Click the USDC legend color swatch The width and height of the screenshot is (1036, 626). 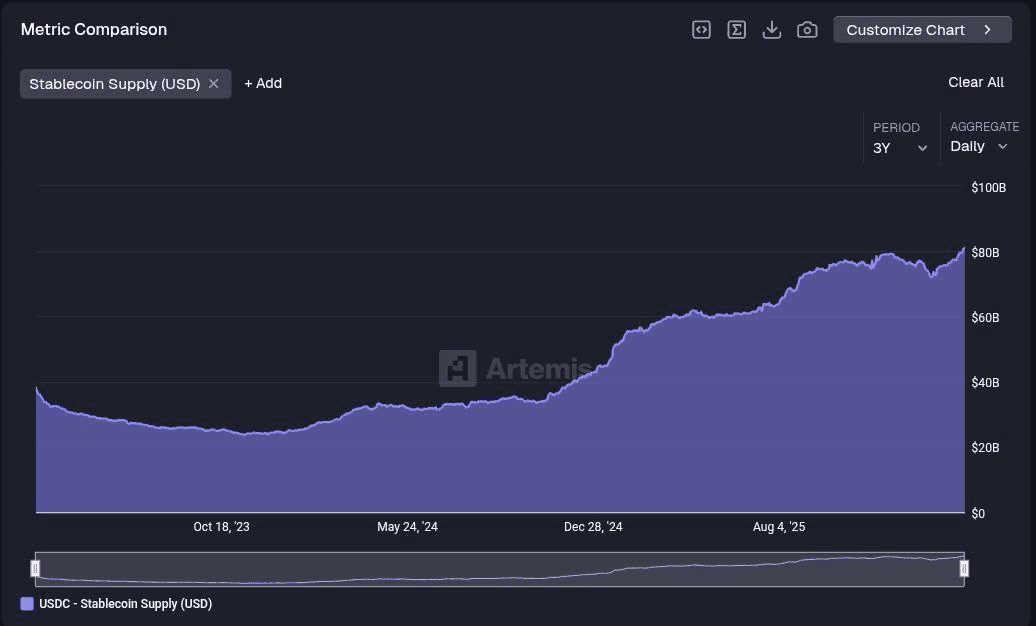pos(27,604)
